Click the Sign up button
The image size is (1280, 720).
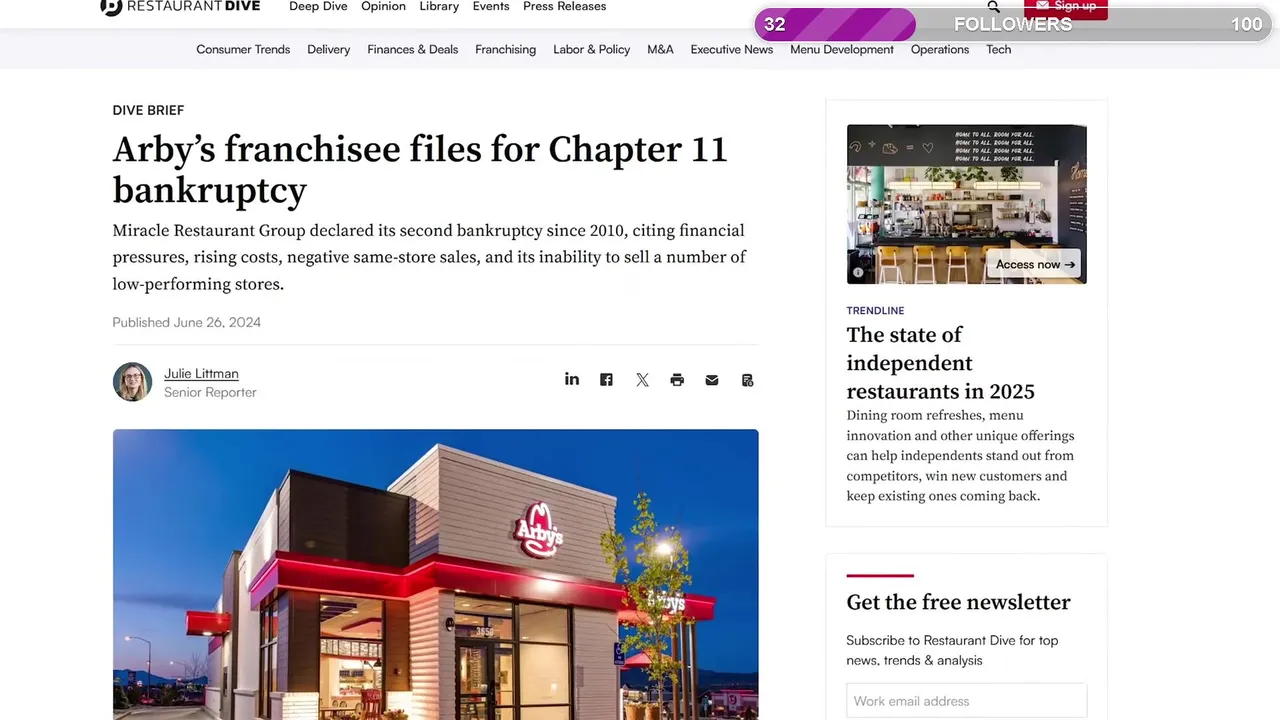click(1066, 8)
